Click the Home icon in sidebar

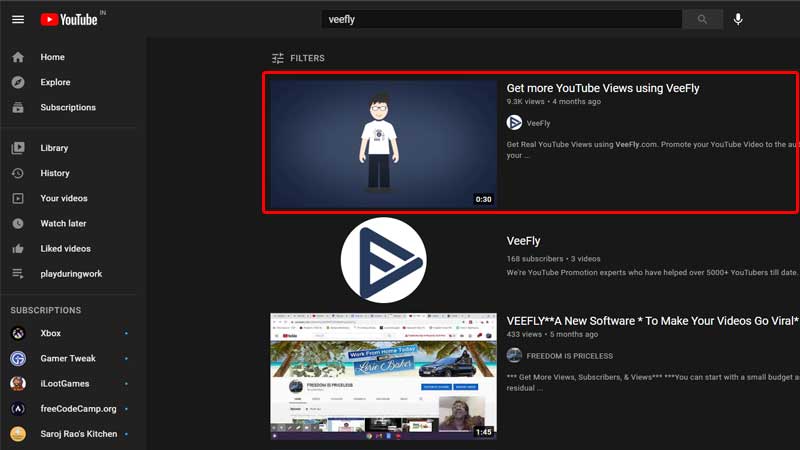[18, 57]
